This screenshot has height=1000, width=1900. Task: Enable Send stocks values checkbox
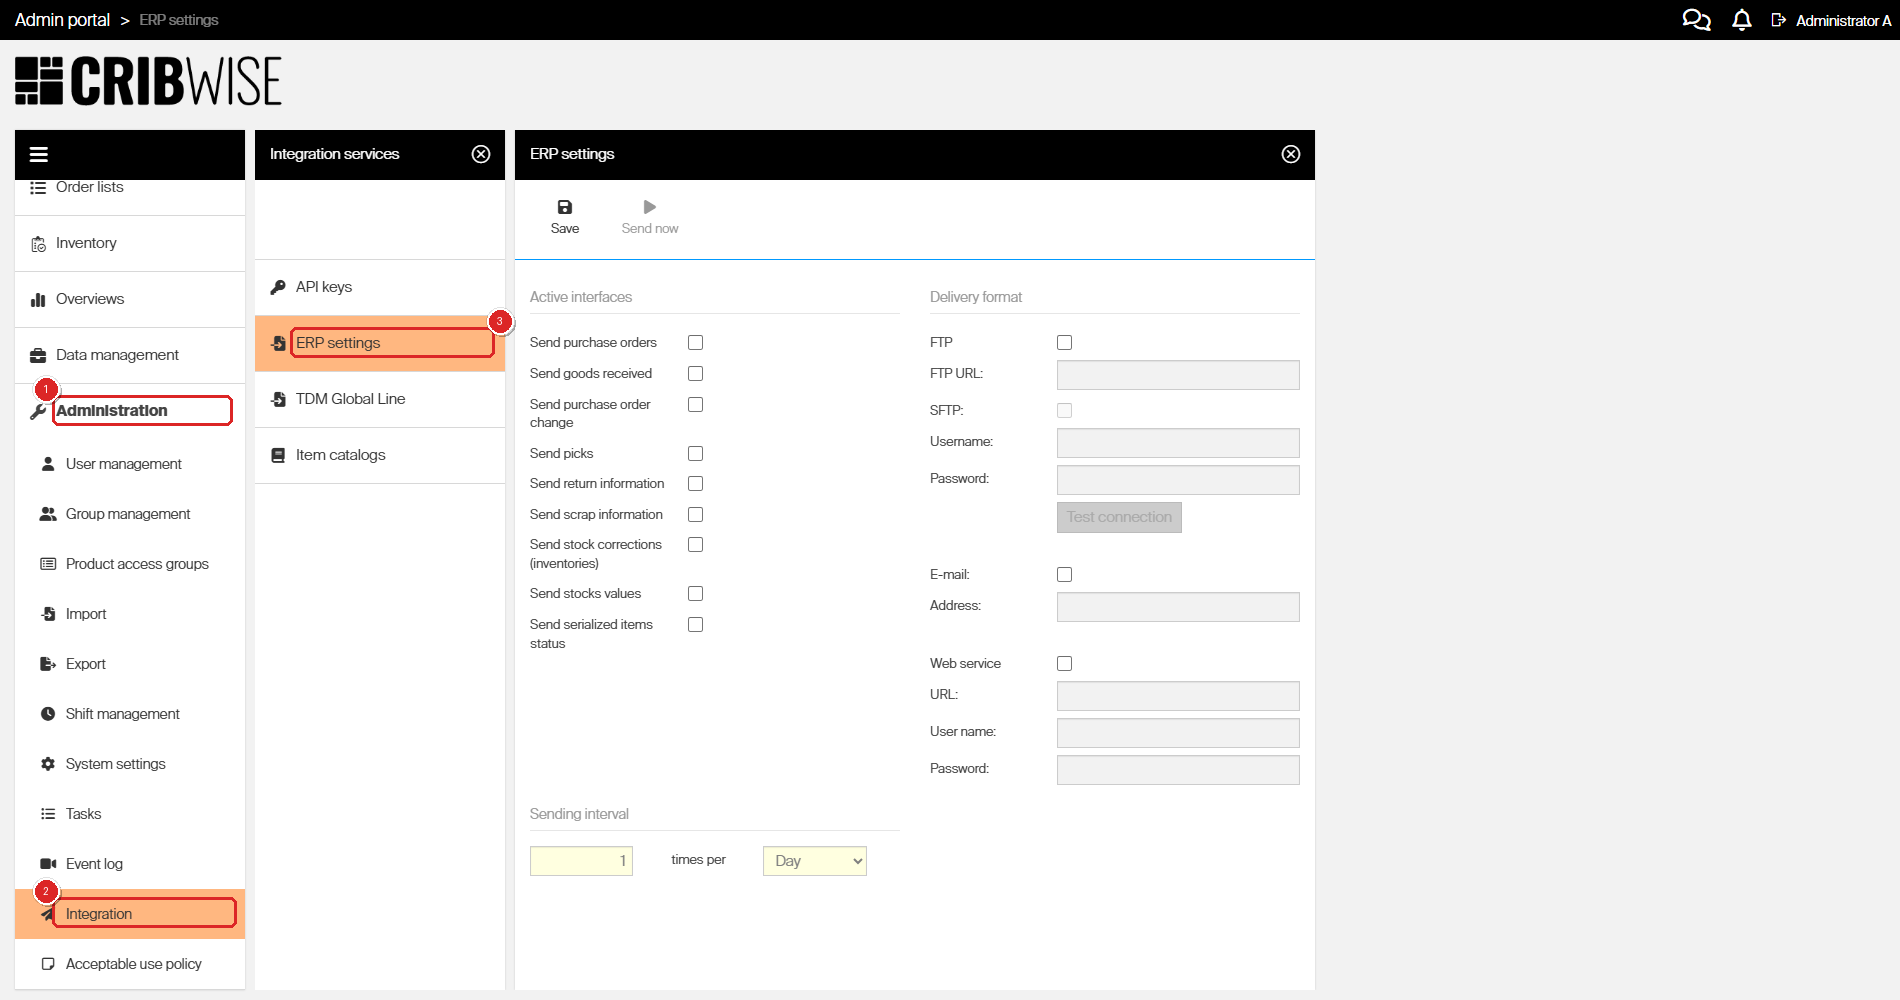click(696, 594)
